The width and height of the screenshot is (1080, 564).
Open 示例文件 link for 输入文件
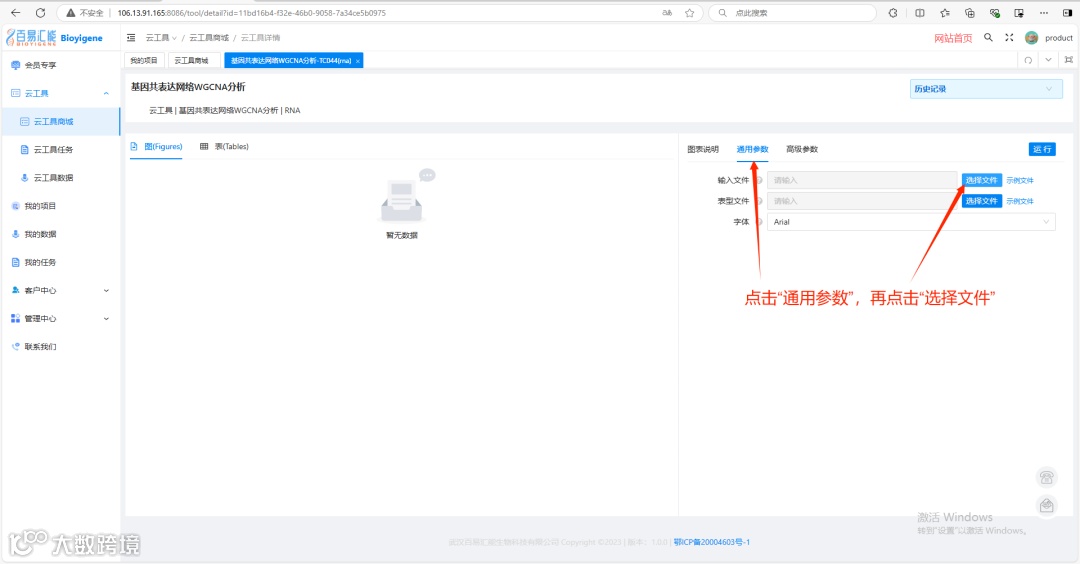click(1019, 180)
